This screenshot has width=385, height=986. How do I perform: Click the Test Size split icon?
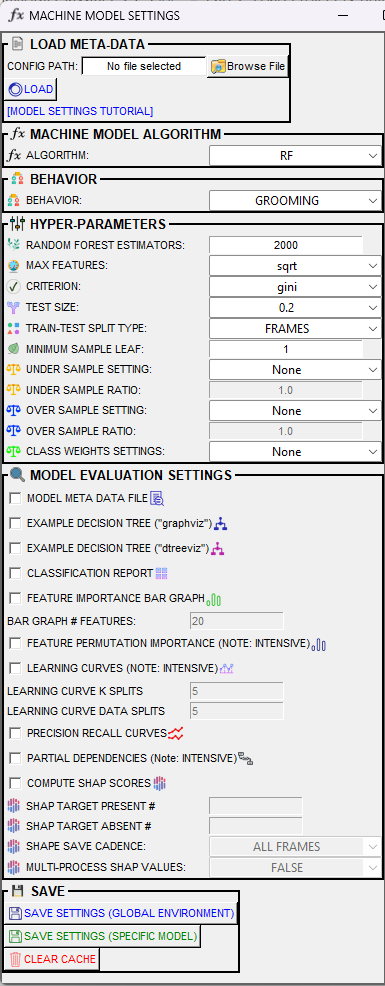[14, 307]
